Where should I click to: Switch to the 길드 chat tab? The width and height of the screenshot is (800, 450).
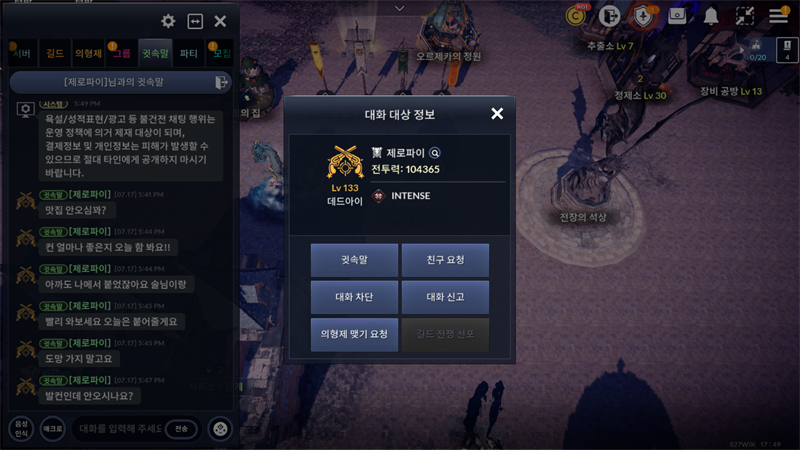55,53
